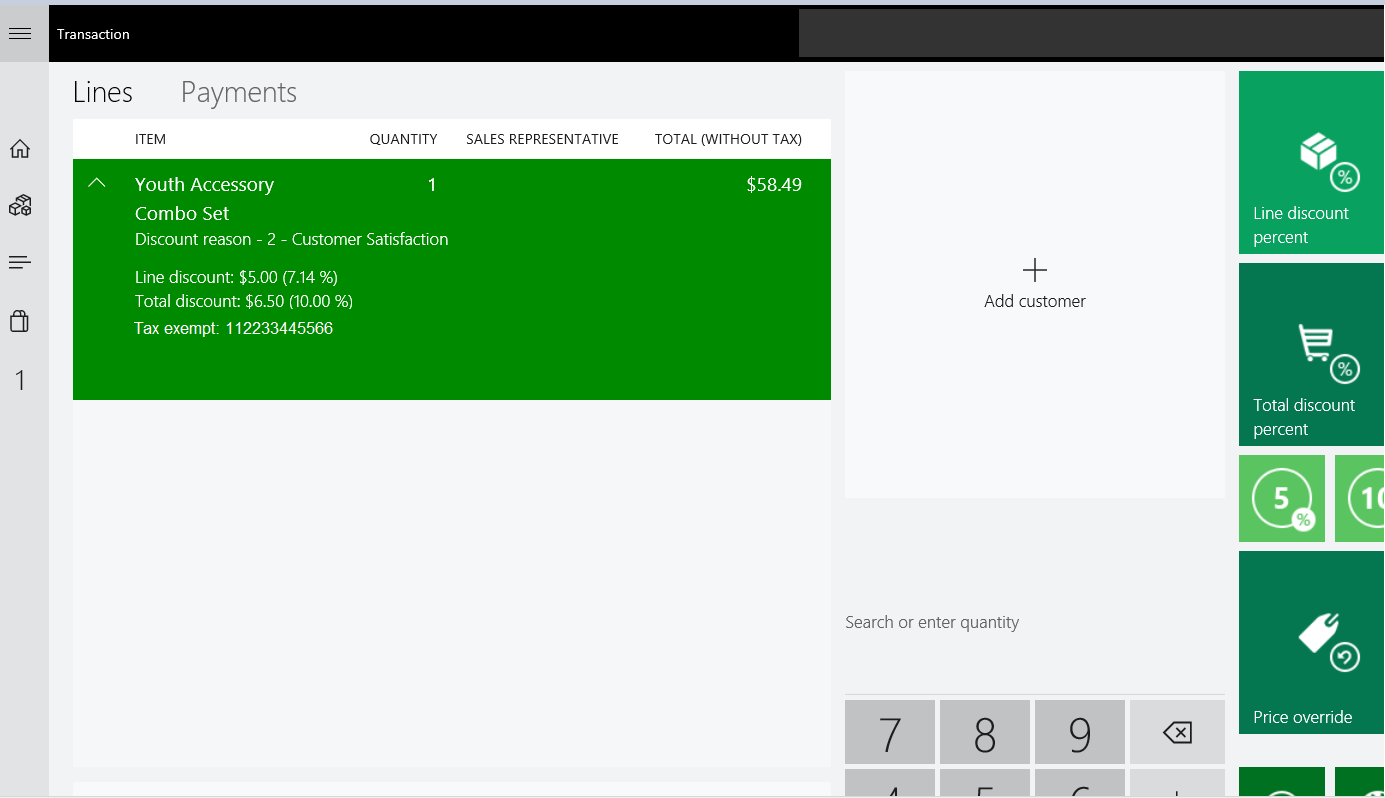Tap numpad key 9
1385x798 pixels.
(x=1080, y=733)
